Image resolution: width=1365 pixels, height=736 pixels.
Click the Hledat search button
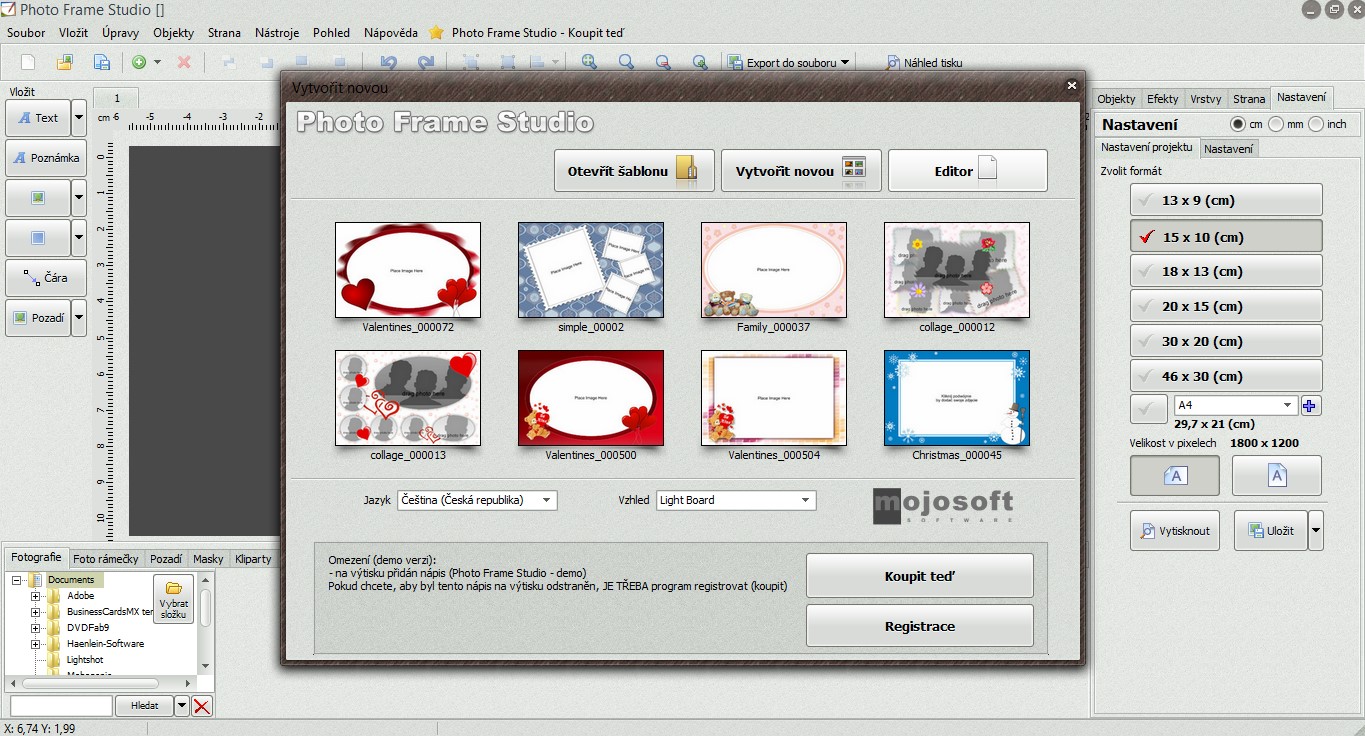pos(145,706)
